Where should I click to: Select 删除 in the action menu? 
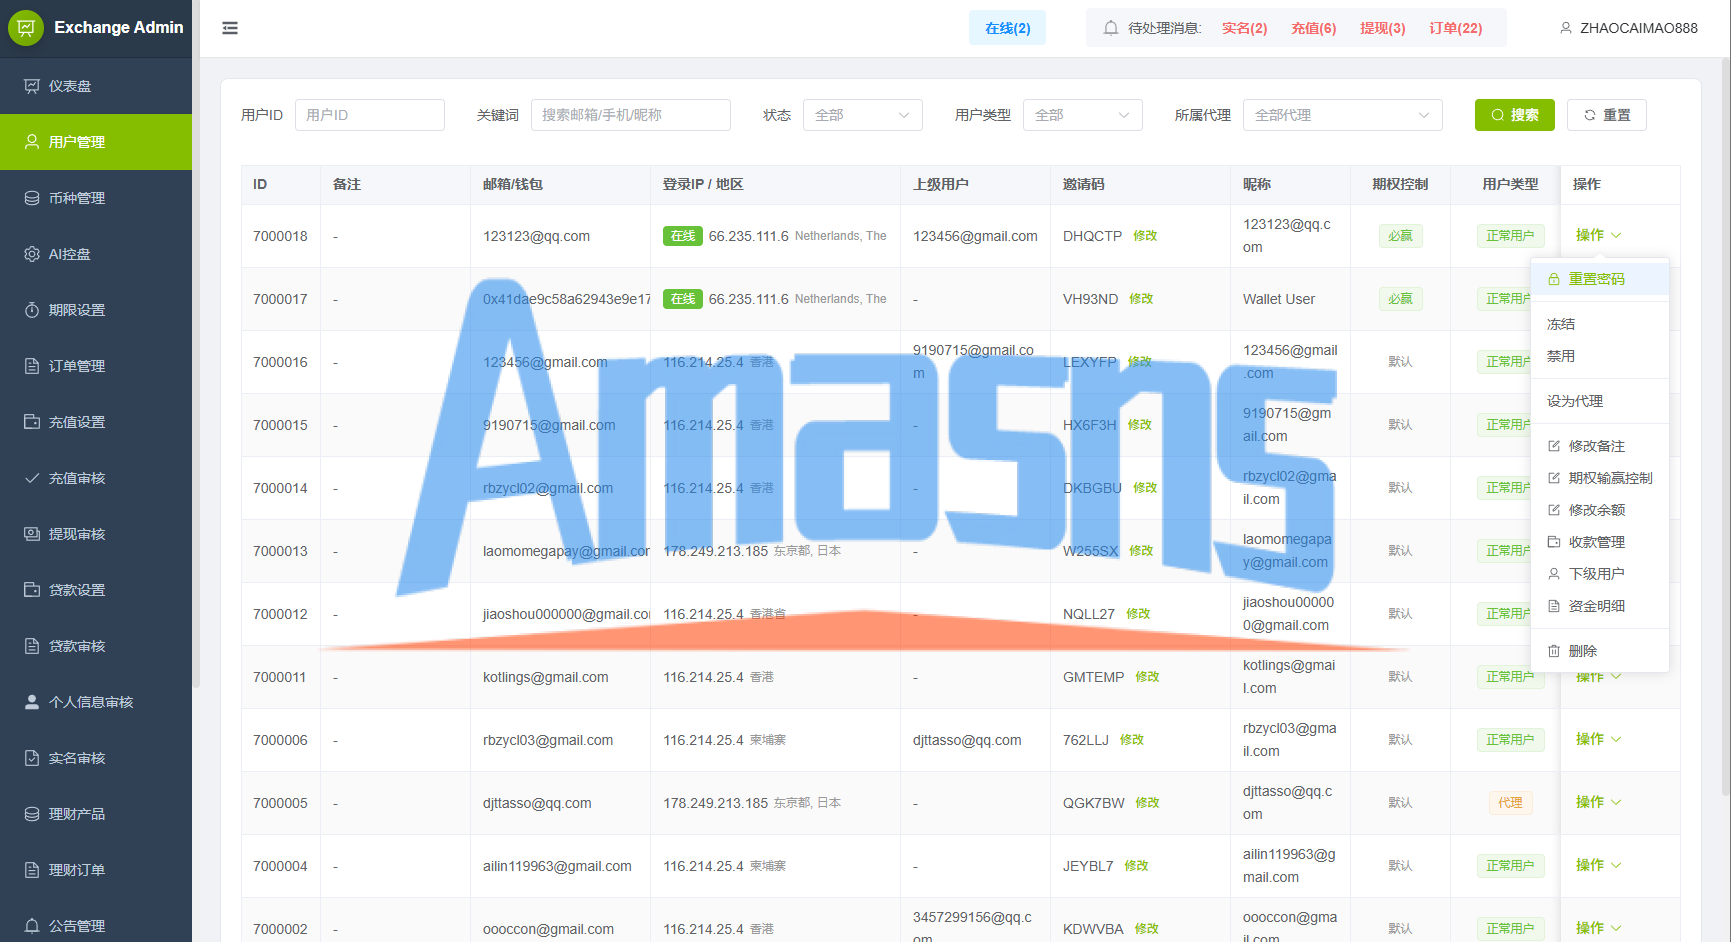click(x=1600, y=651)
